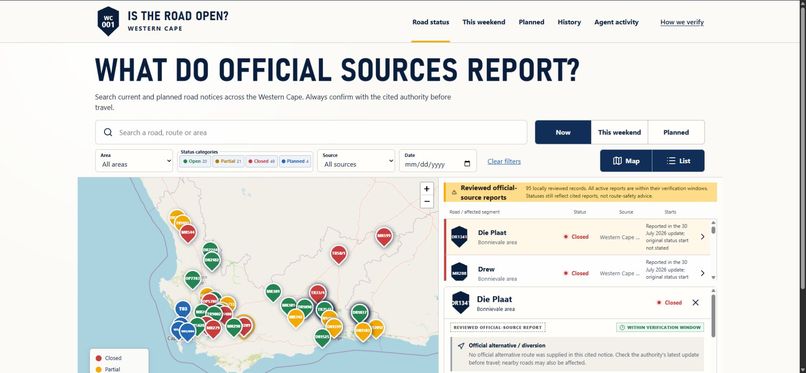Select the green MR309 map marker
806x373 pixels.
(x=273, y=292)
